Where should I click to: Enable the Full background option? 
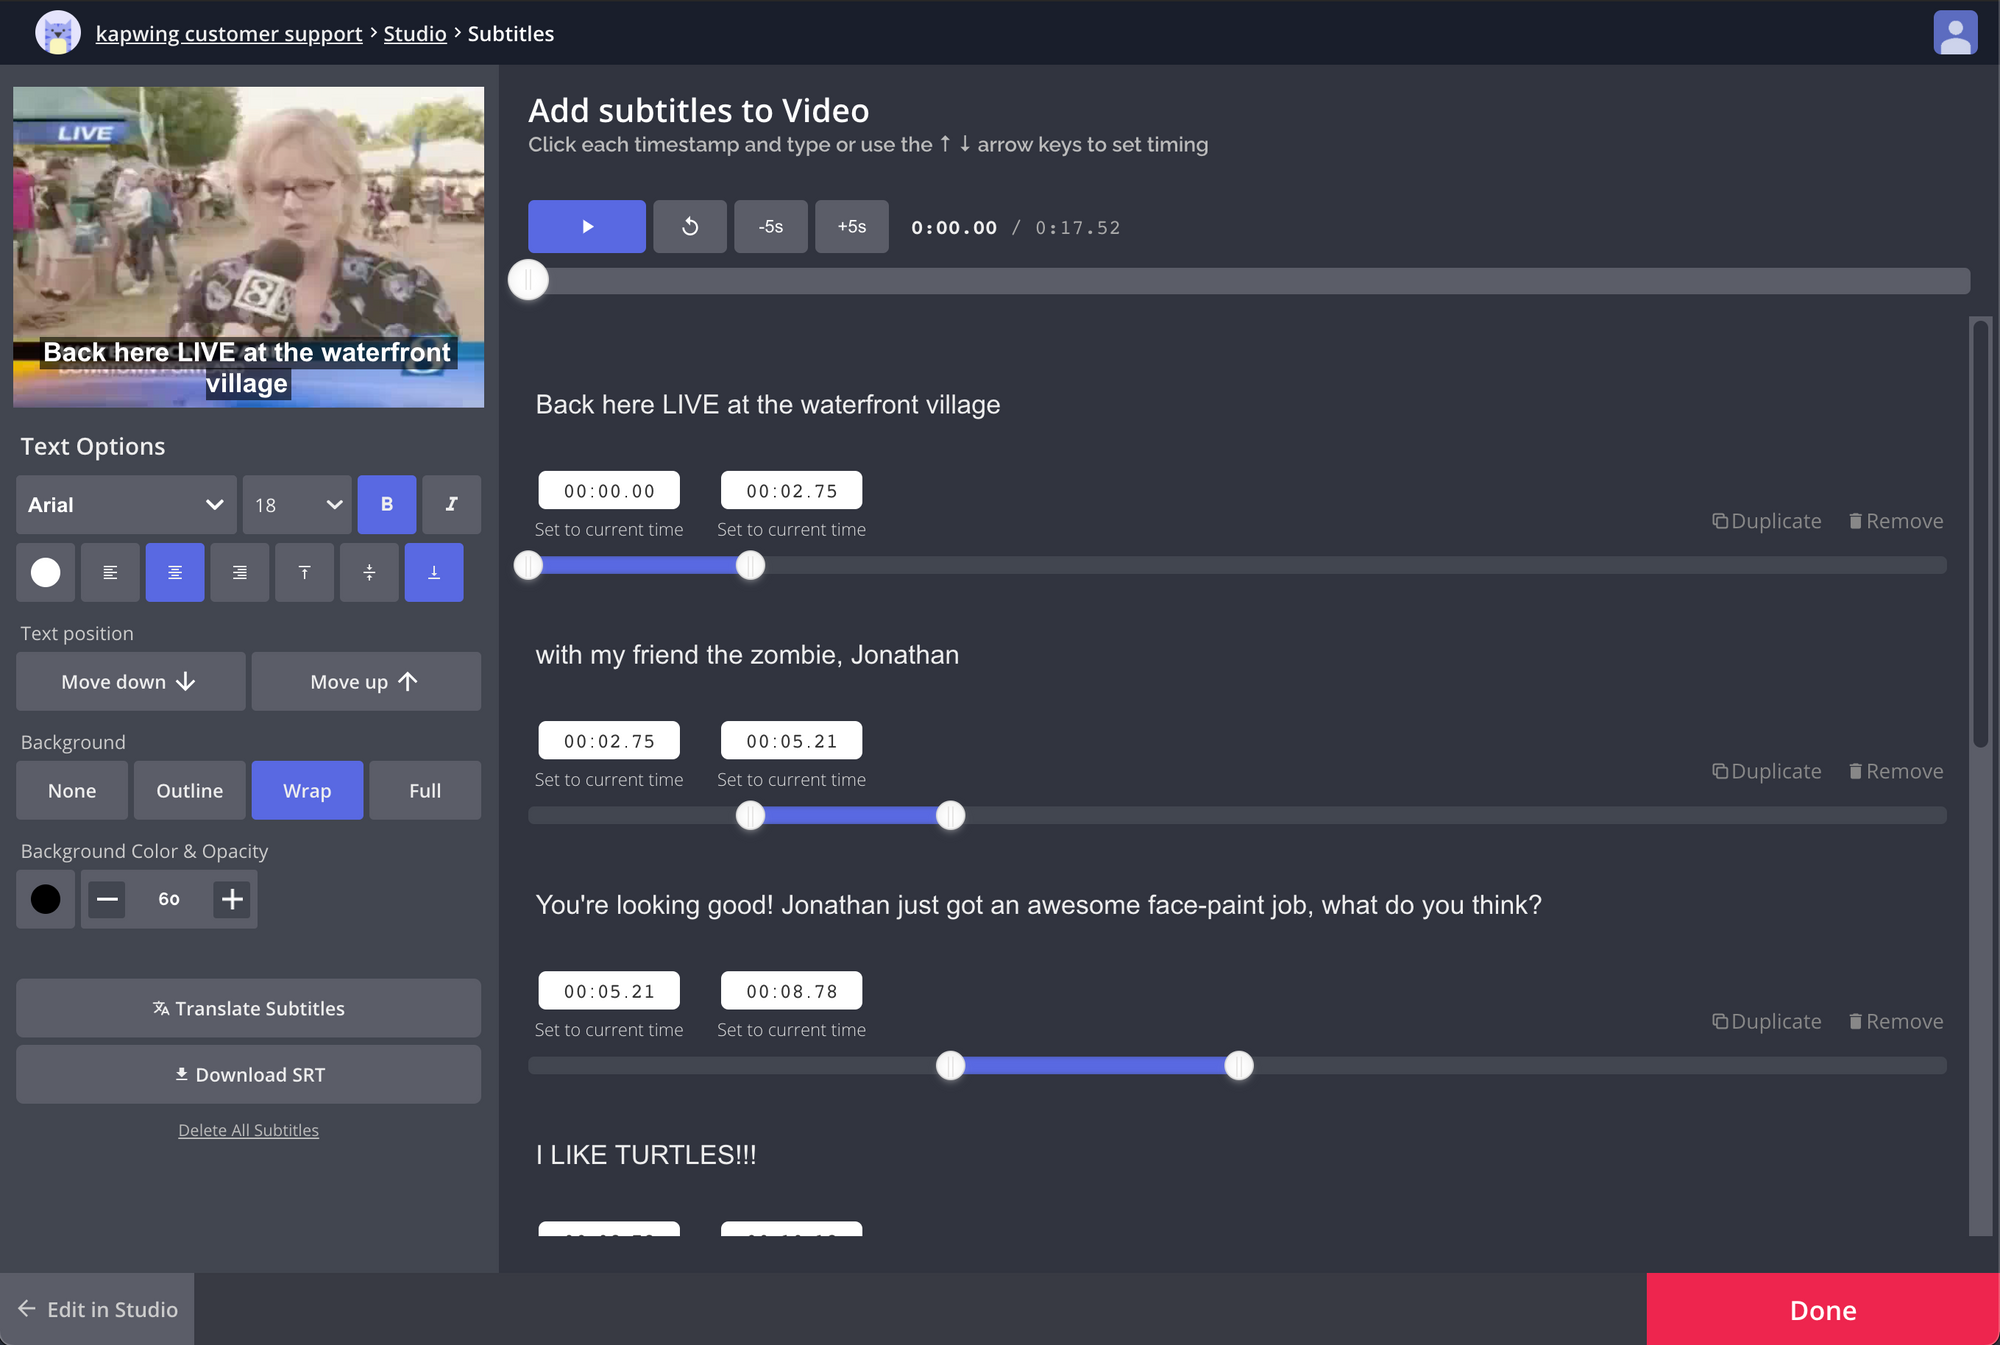tap(424, 790)
